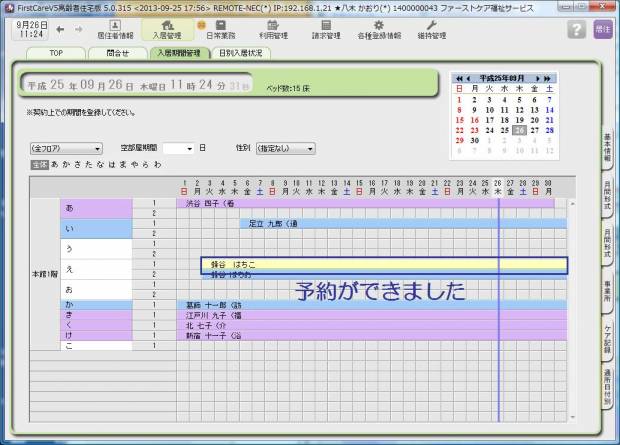Select date 26 in the calendar
The height and width of the screenshot is (445, 620).
coord(520,130)
